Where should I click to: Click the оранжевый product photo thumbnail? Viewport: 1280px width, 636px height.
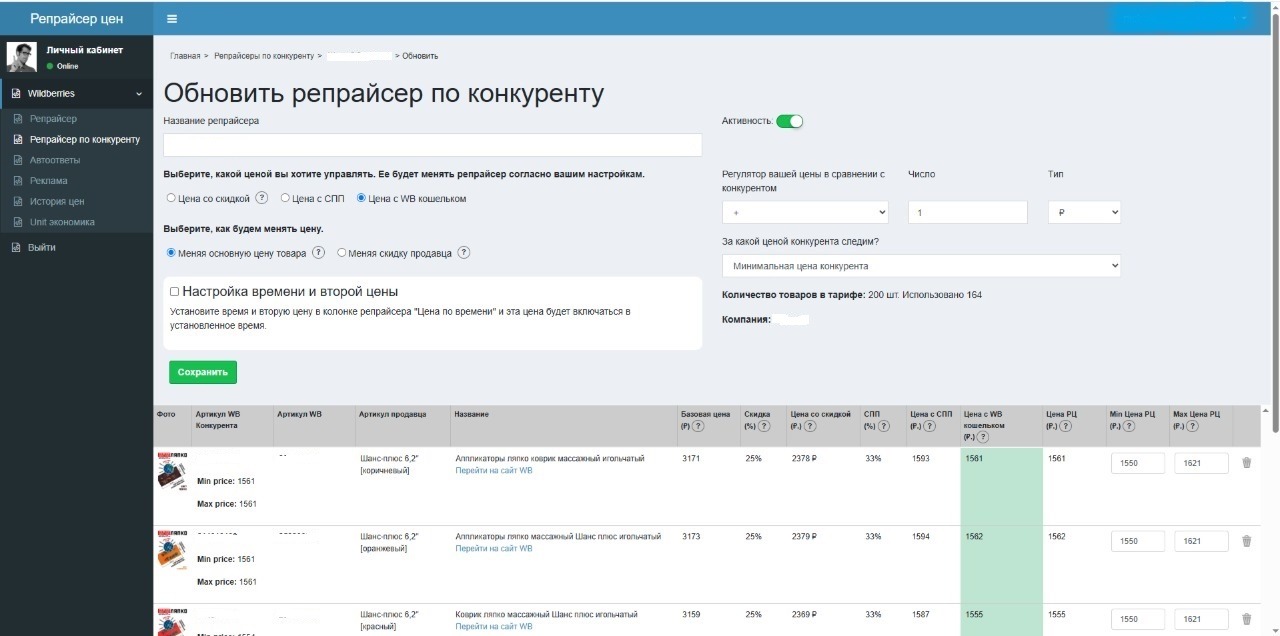pos(172,550)
